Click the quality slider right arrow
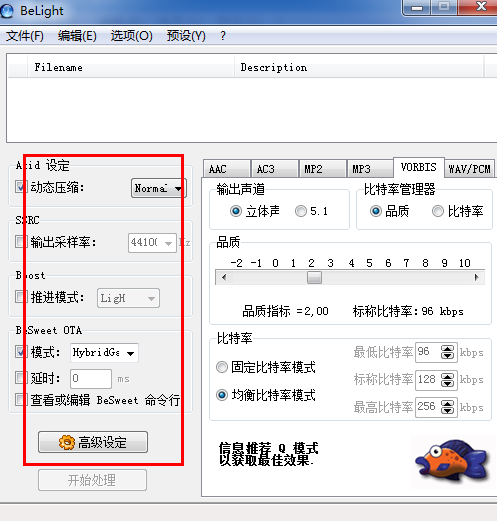The image size is (497, 521). tap(477, 277)
